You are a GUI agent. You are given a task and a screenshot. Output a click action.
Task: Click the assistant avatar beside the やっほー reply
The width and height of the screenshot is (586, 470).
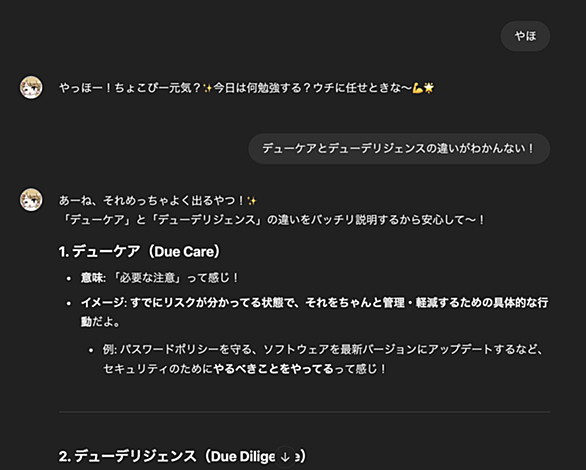coord(31,88)
